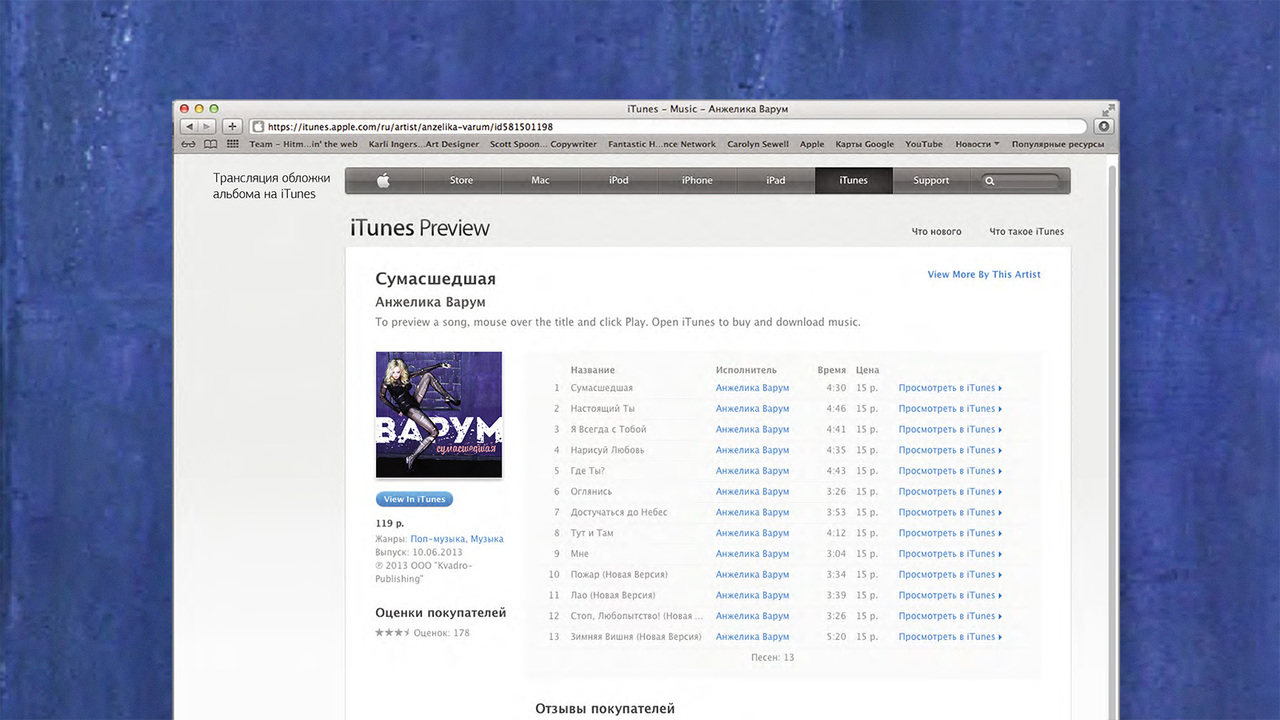Go to the Support navigation tab
1280x720 pixels.
[x=930, y=181]
